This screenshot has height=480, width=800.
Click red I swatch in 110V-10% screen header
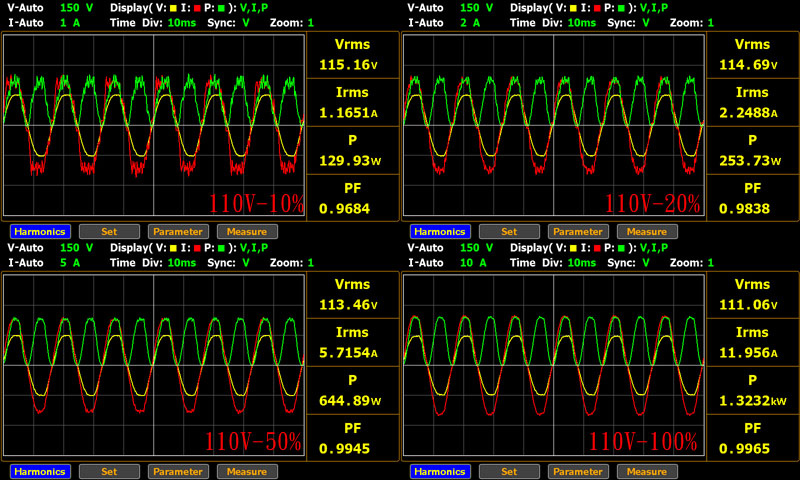pyautogui.click(x=197, y=8)
